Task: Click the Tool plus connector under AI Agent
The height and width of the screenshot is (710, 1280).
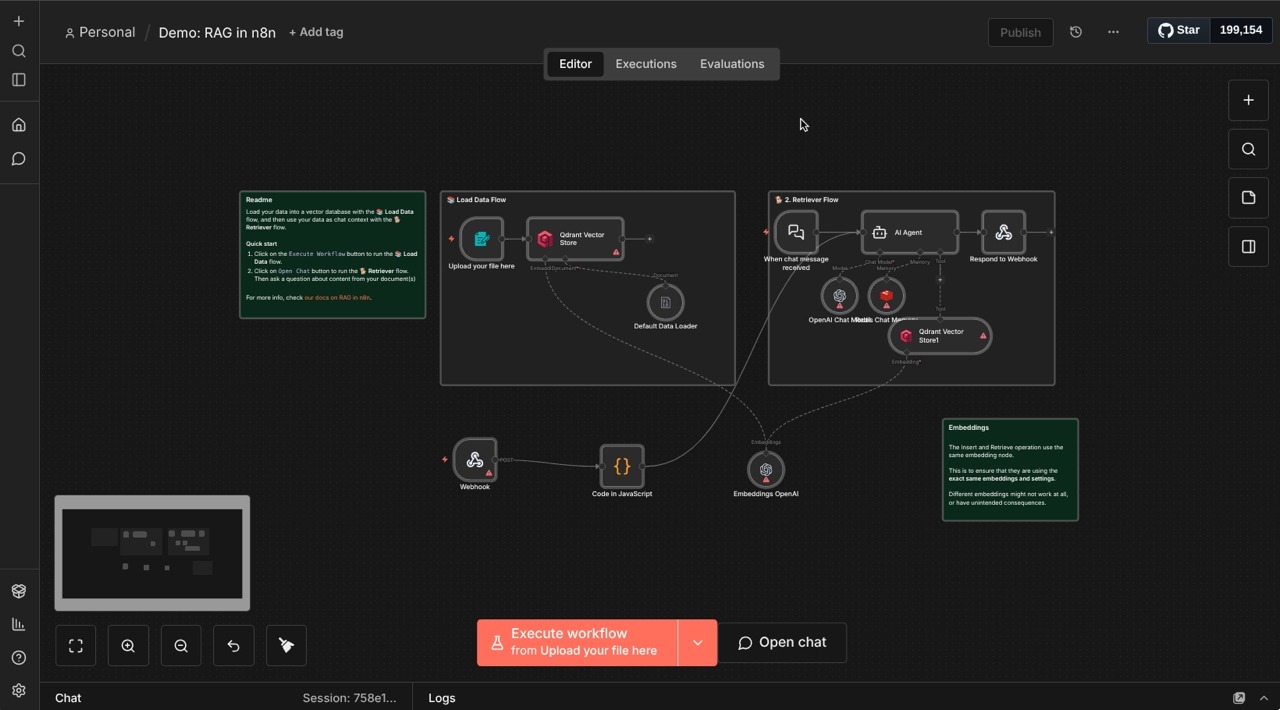Action: (940, 281)
